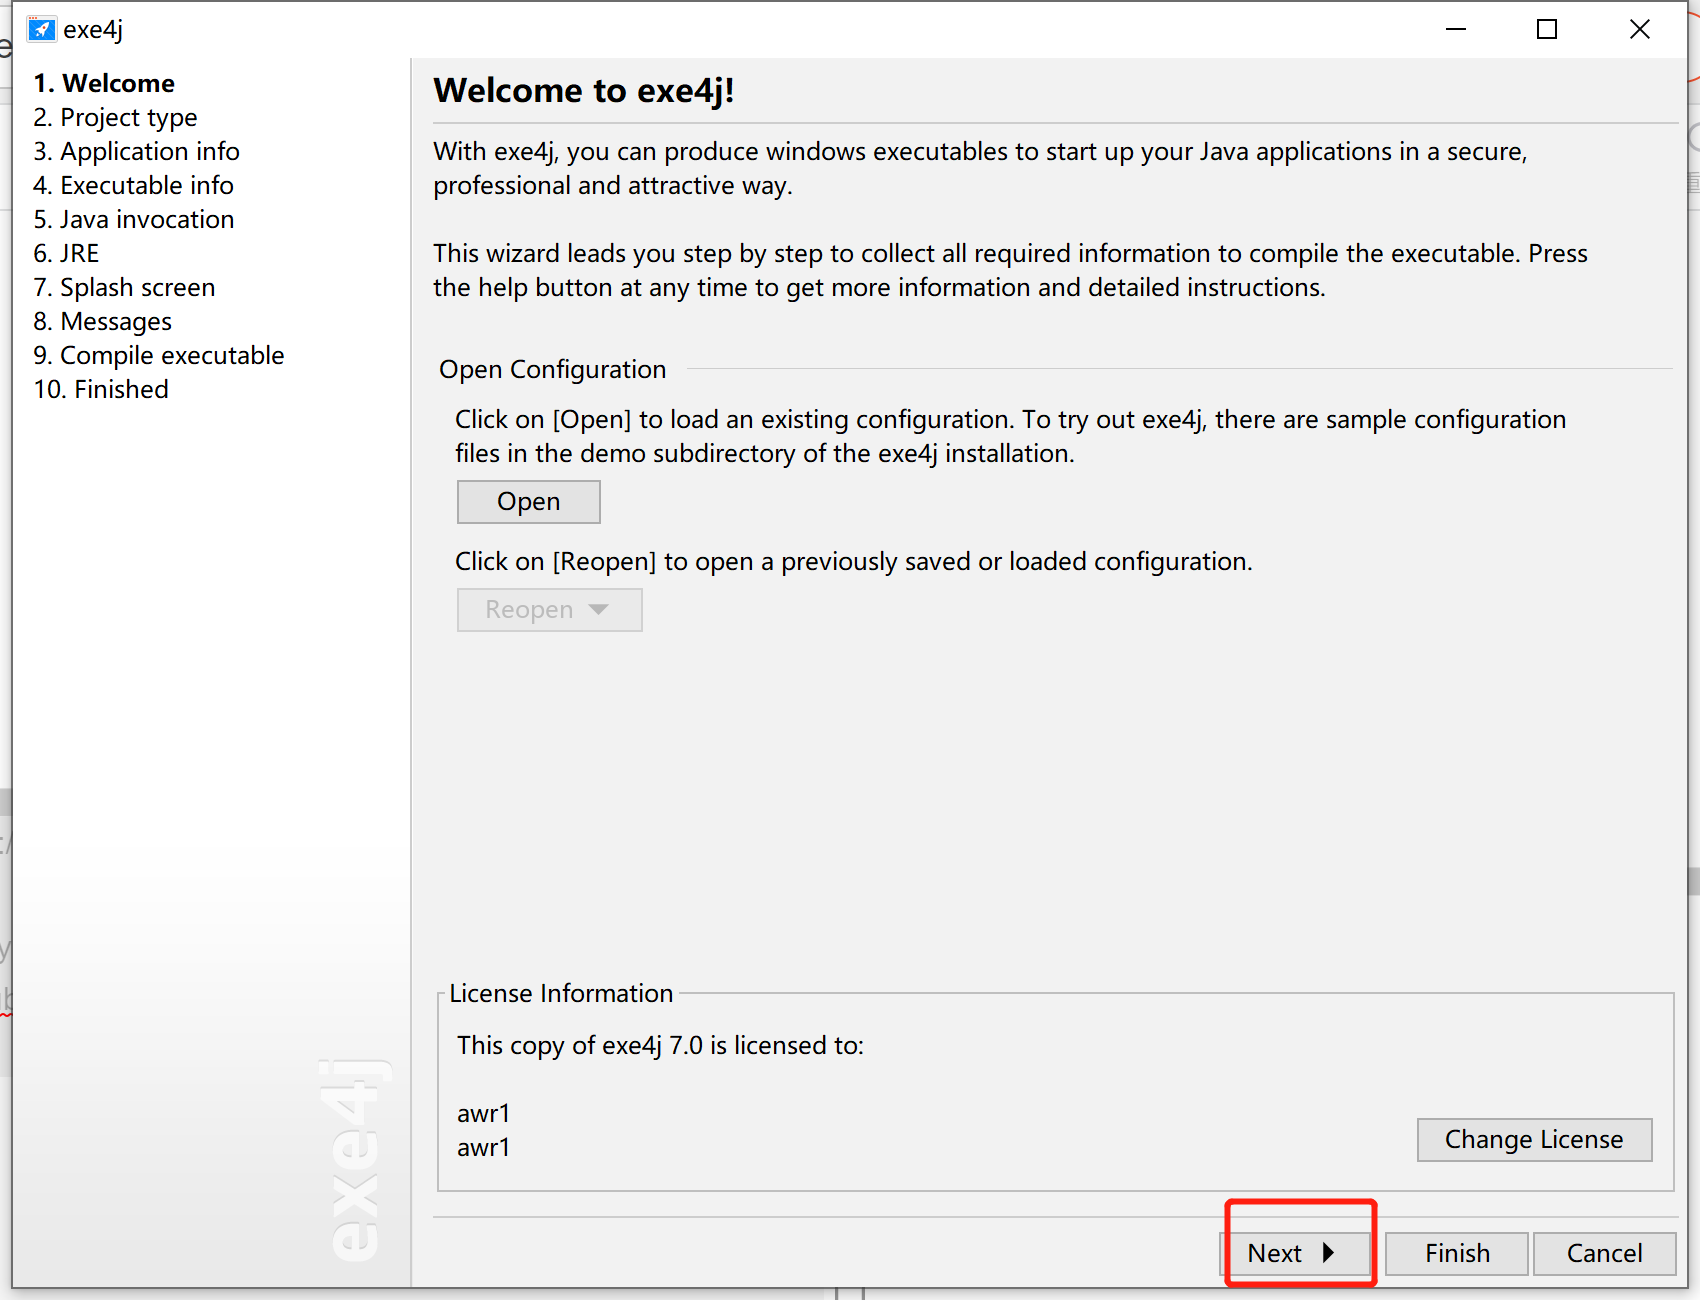Jump to Compile executable step
Screen dimensions: 1700x1300
pyautogui.click(x=159, y=355)
